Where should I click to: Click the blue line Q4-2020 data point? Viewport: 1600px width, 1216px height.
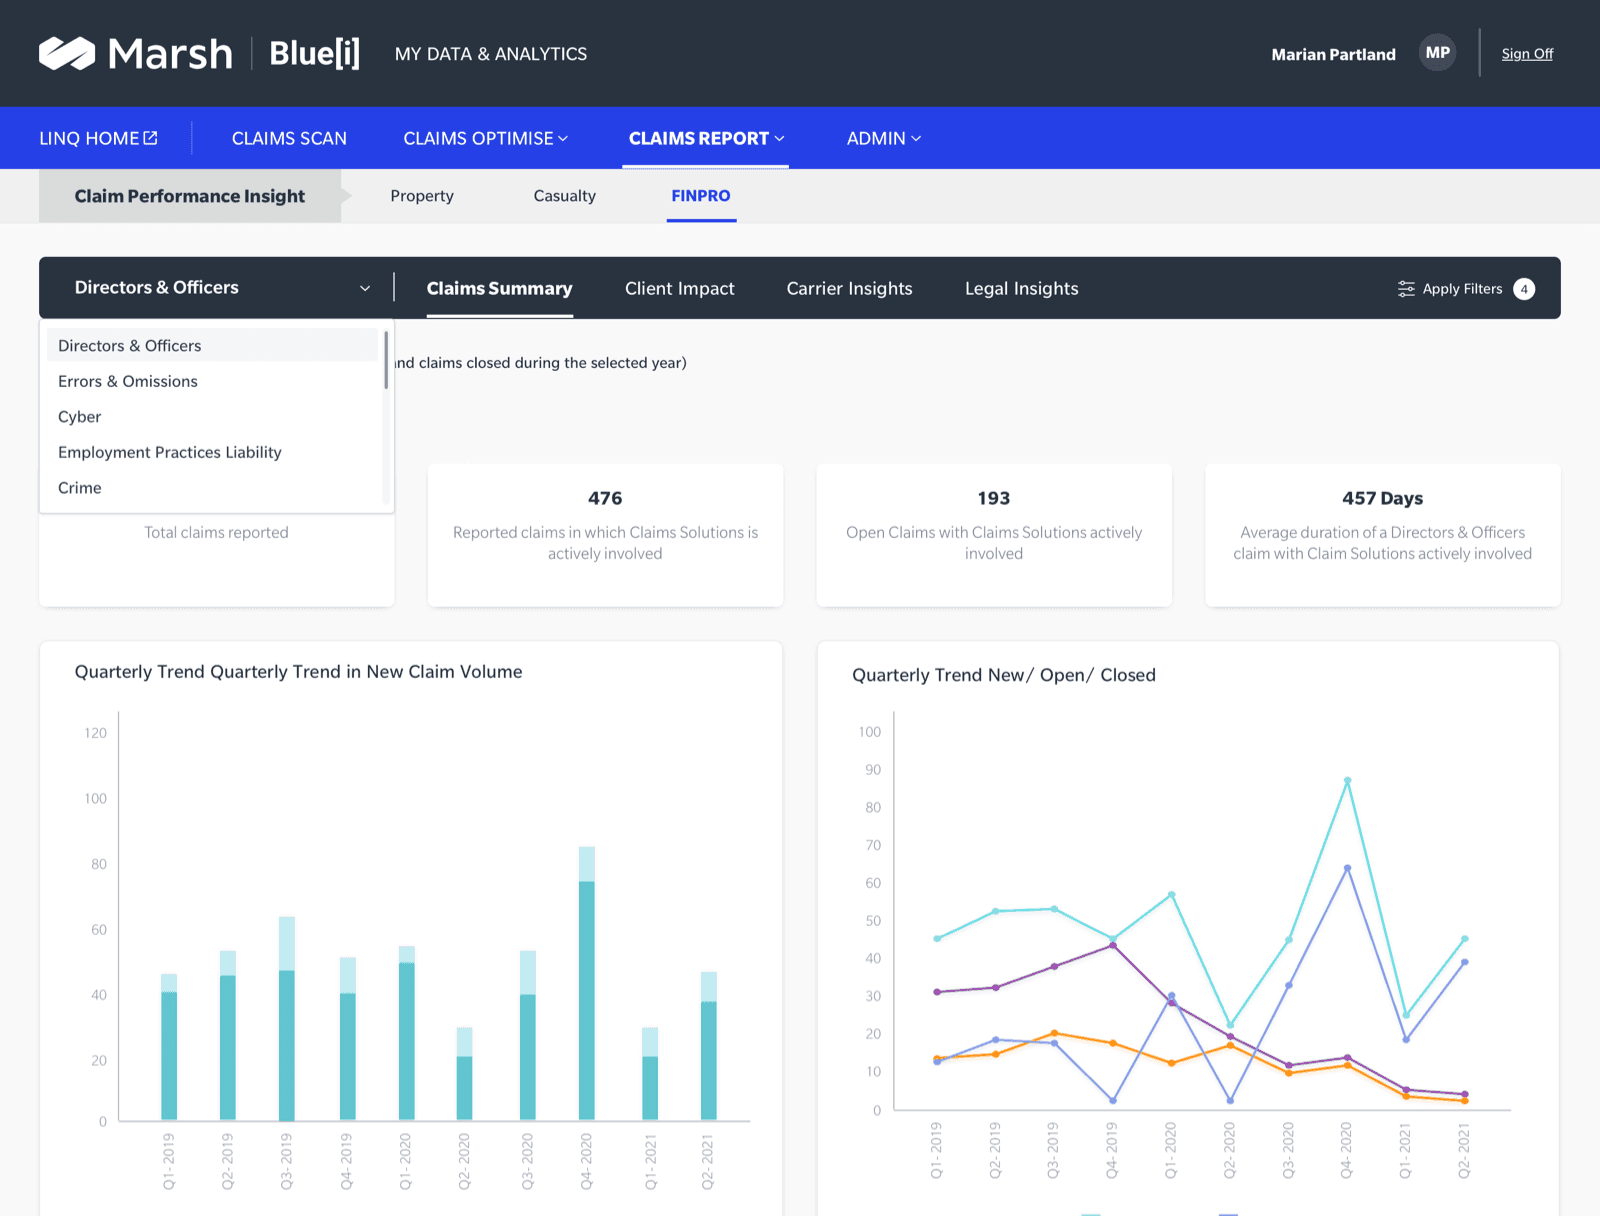click(x=1347, y=868)
